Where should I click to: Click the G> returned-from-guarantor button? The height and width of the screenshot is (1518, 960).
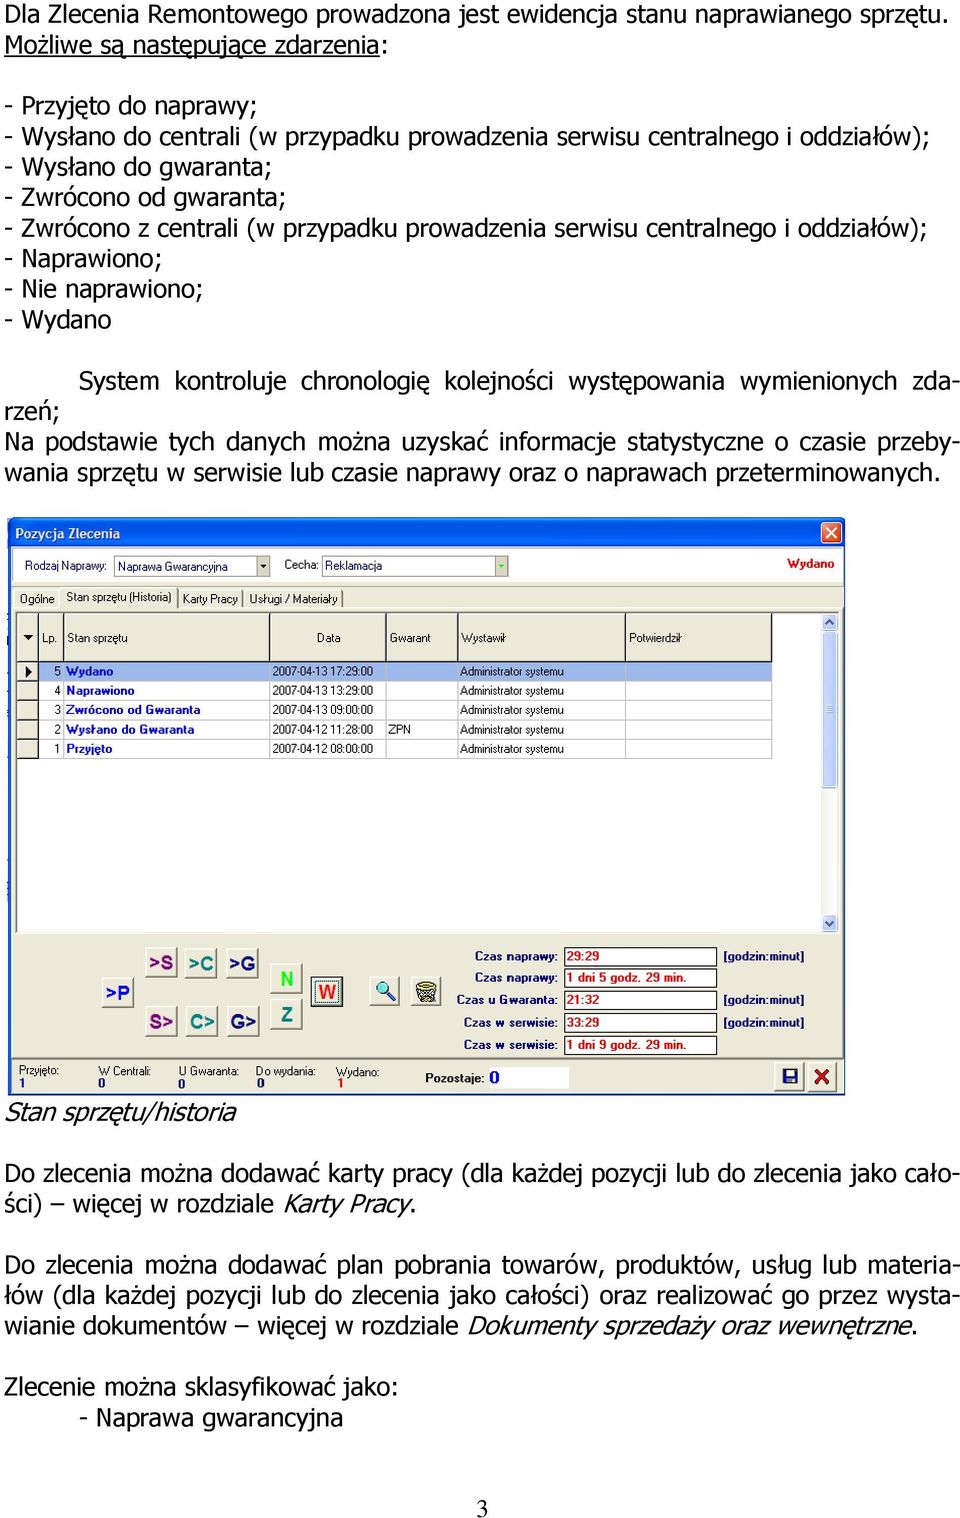242,1021
